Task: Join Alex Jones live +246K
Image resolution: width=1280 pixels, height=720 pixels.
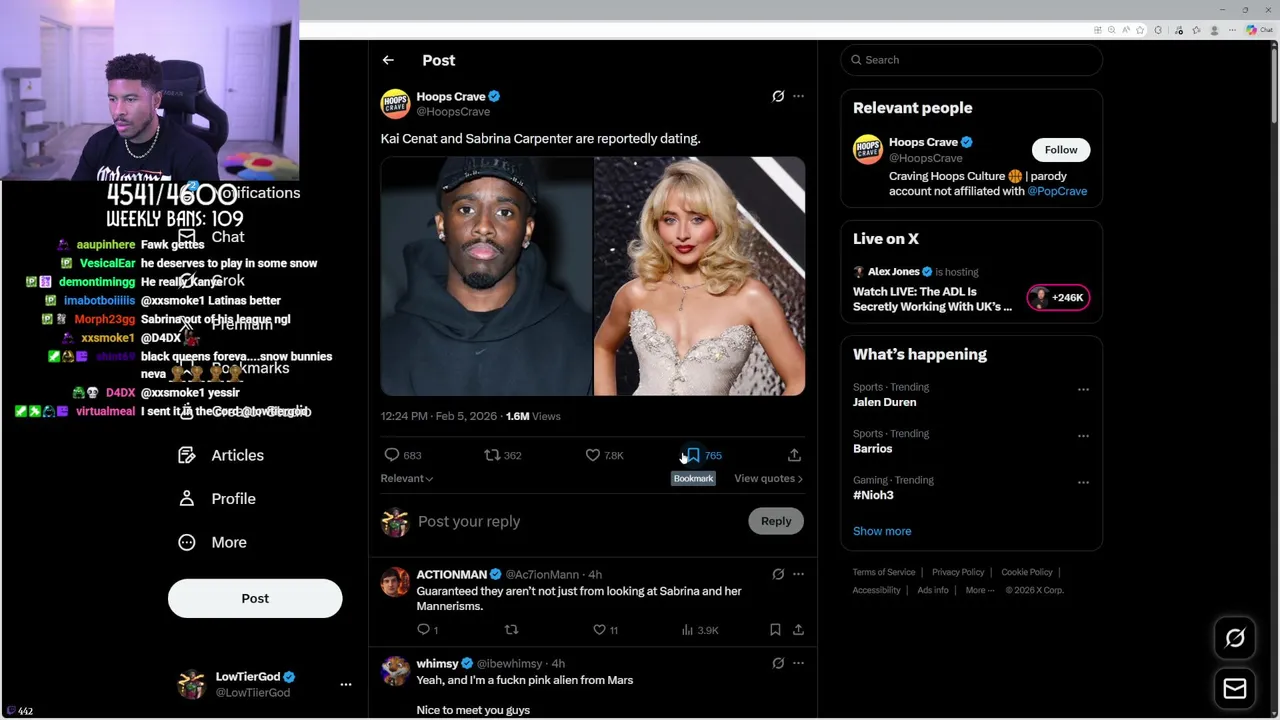Action: pyautogui.click(x=1058, y=297)
